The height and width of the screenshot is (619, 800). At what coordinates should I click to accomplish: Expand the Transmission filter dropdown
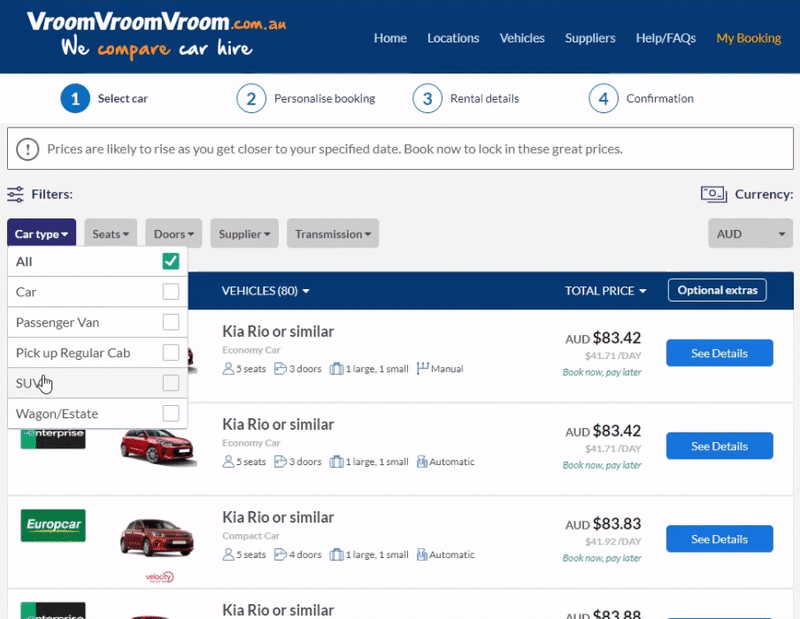tap(333, 234)
